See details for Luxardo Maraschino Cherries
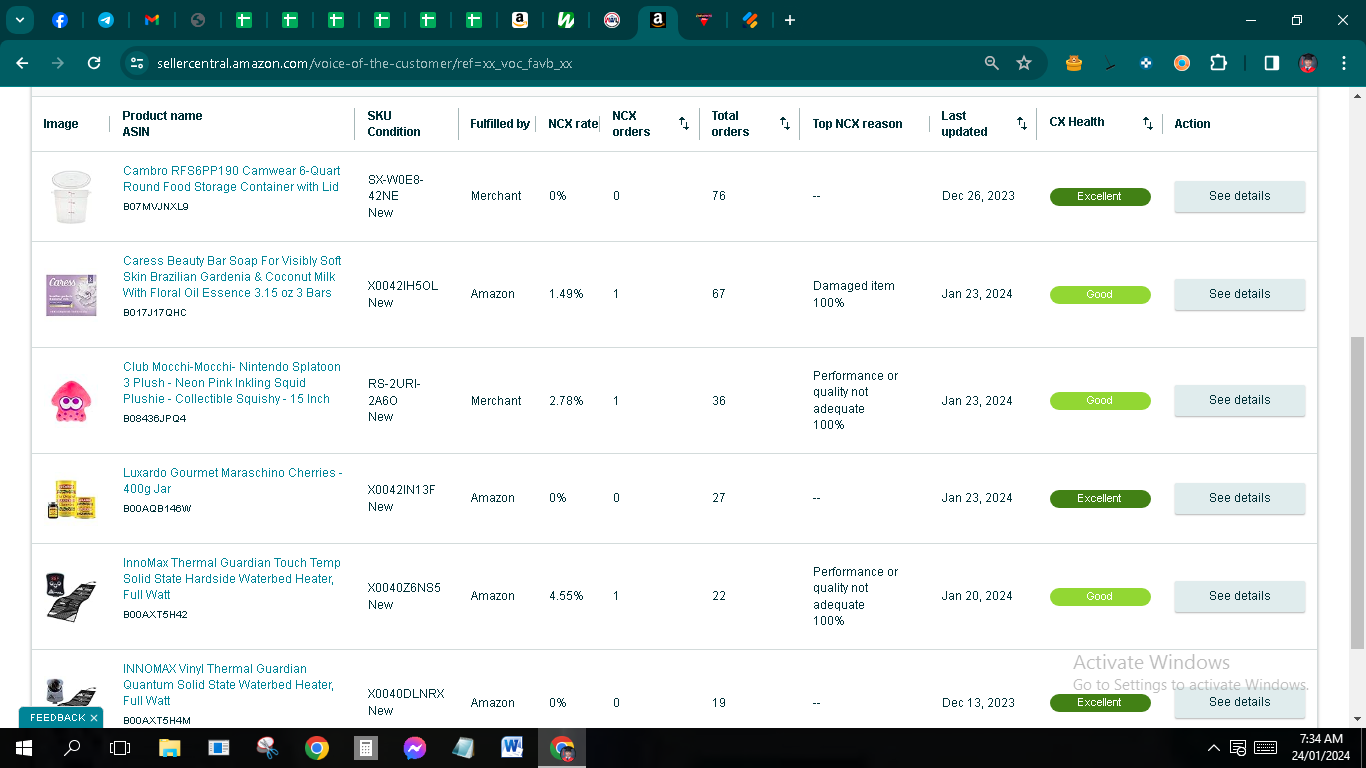The width and height of the screenshot is (1366, 768). point(1239,498)
